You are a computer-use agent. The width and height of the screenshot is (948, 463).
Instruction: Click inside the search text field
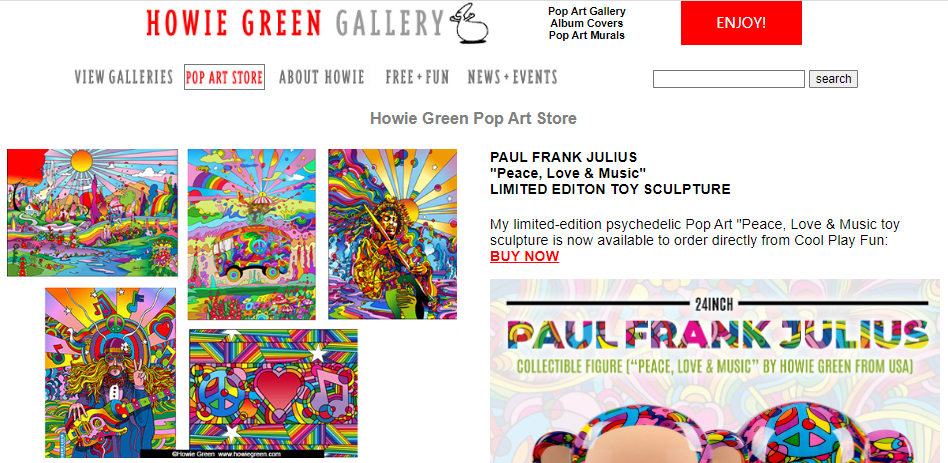pyautogui.click(x=729, y=79)
